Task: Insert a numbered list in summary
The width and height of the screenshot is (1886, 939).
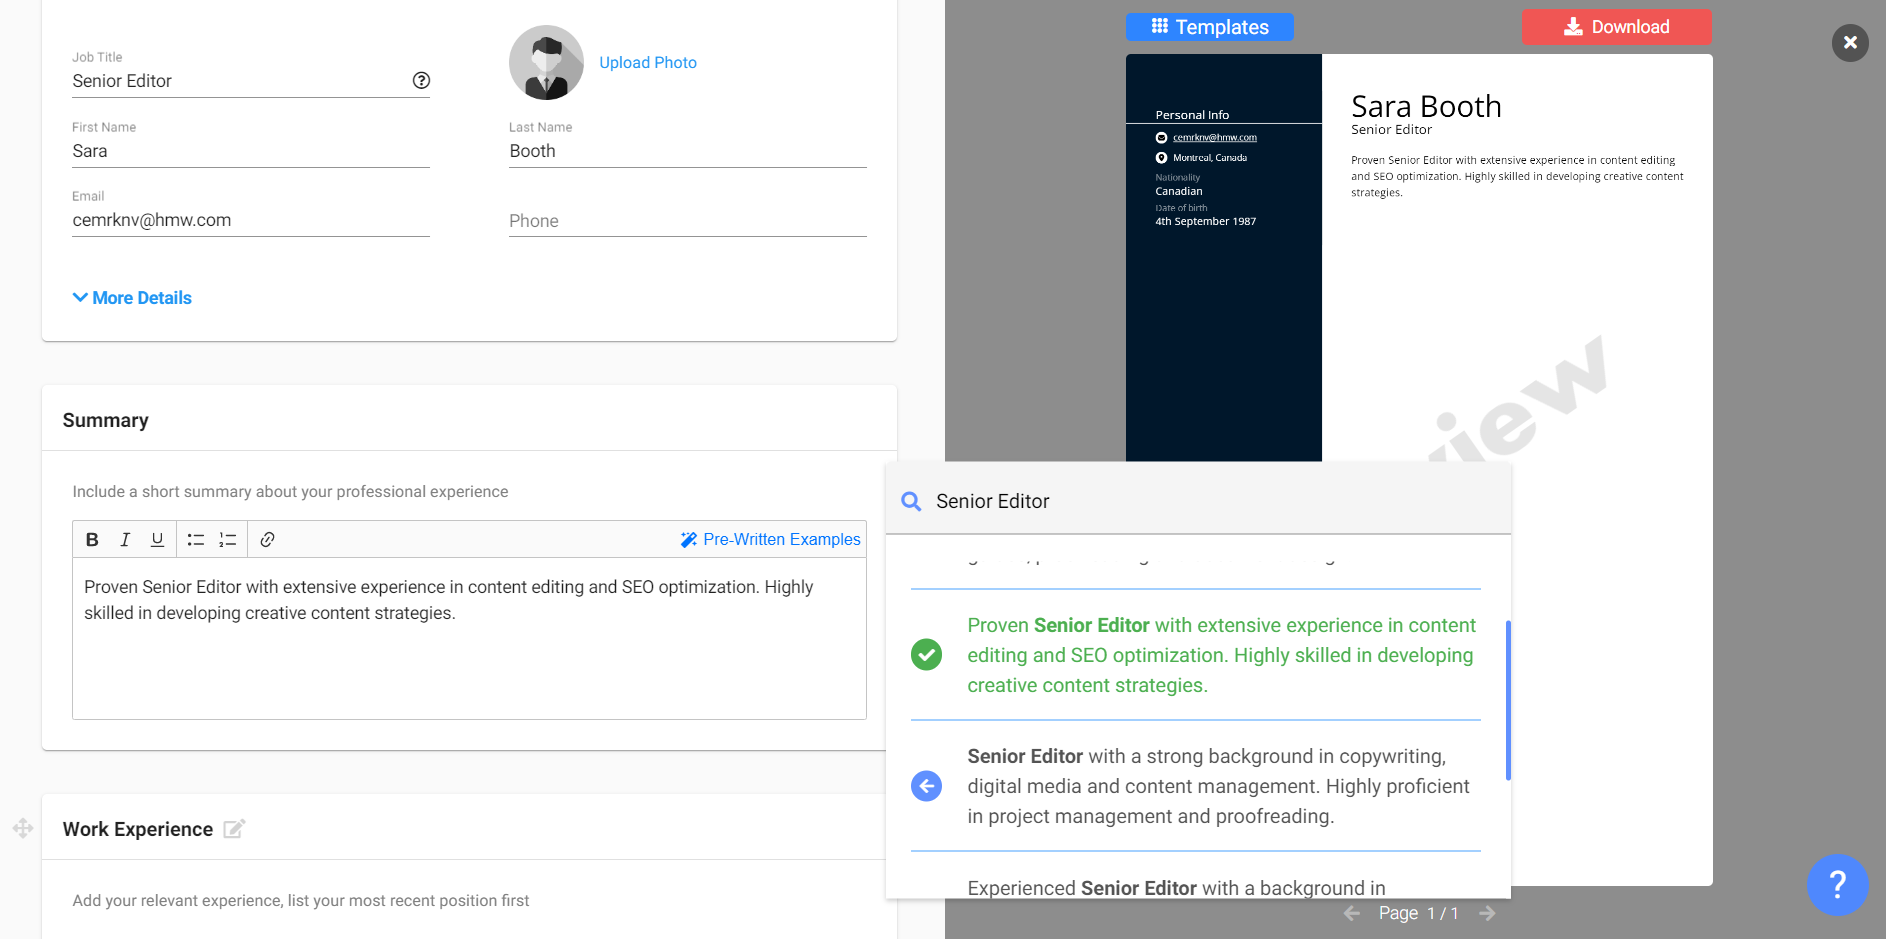Action: pyautogui.click(x=228, y=540)
